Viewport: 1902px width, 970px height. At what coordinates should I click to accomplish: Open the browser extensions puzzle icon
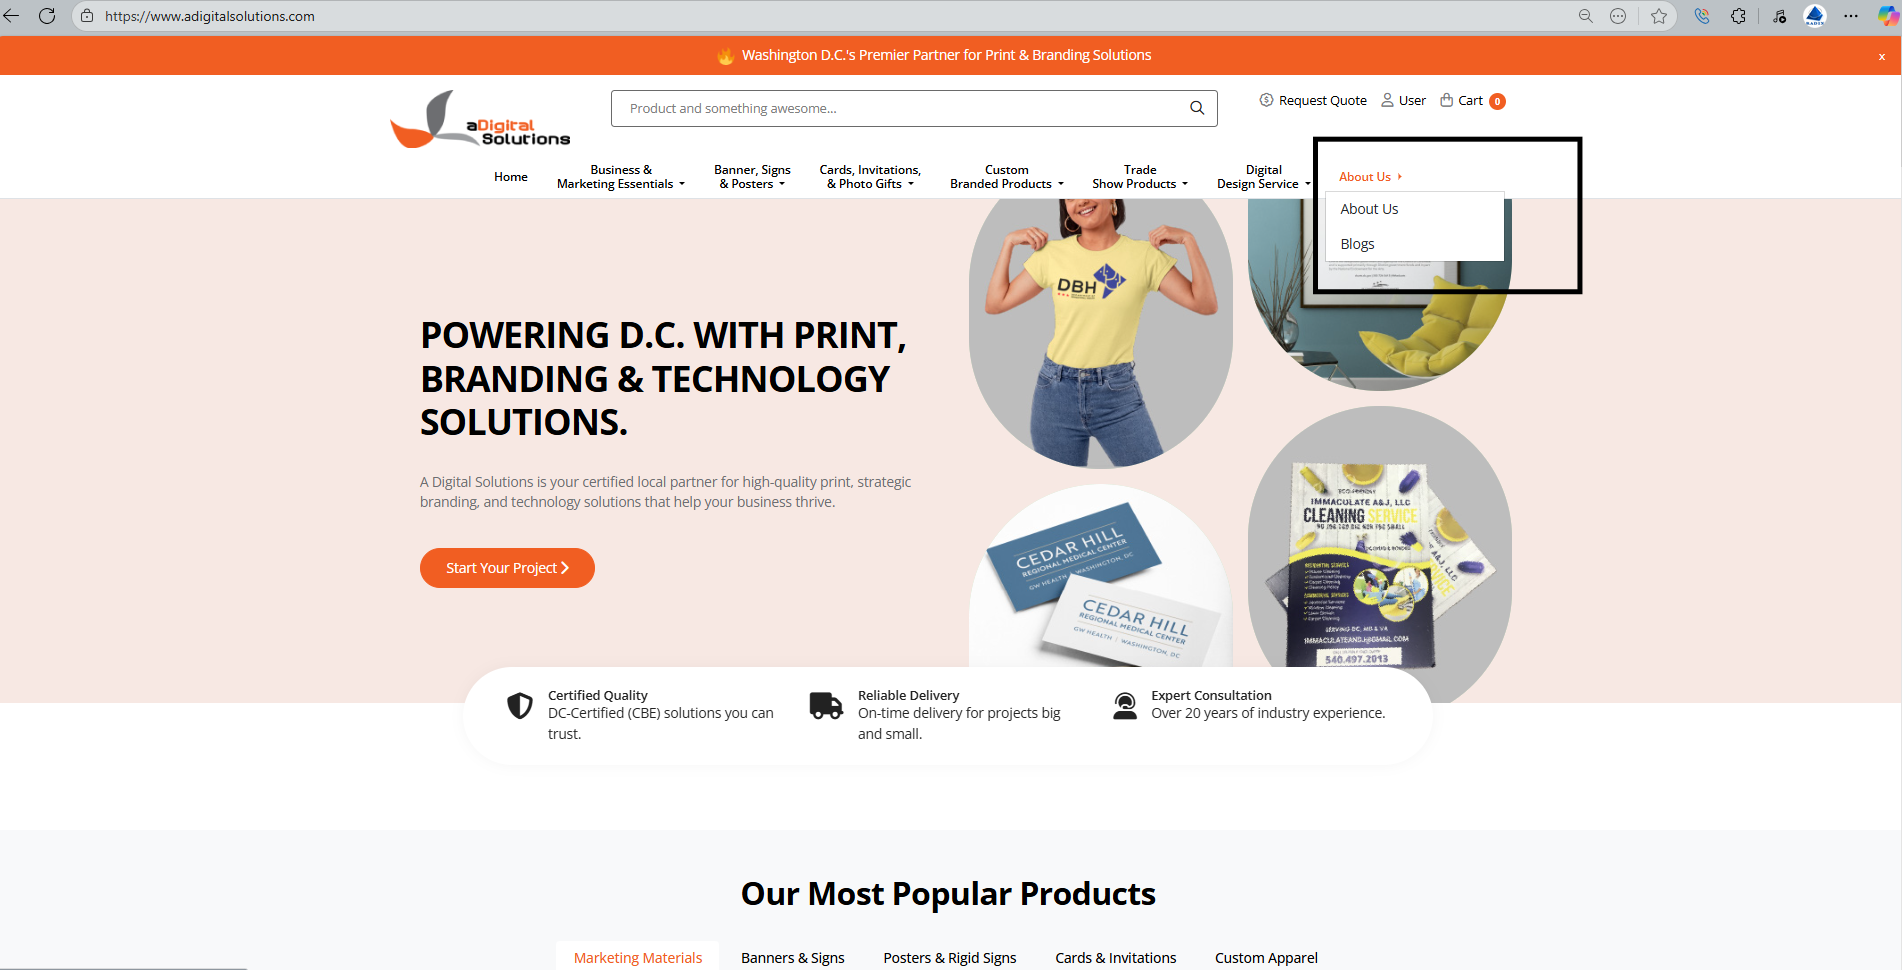(x=1739, y=16)
